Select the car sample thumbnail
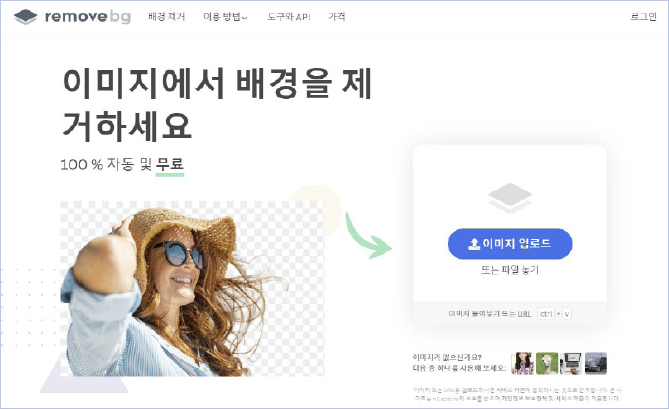The image size is (669, 410). click(596, 363)
